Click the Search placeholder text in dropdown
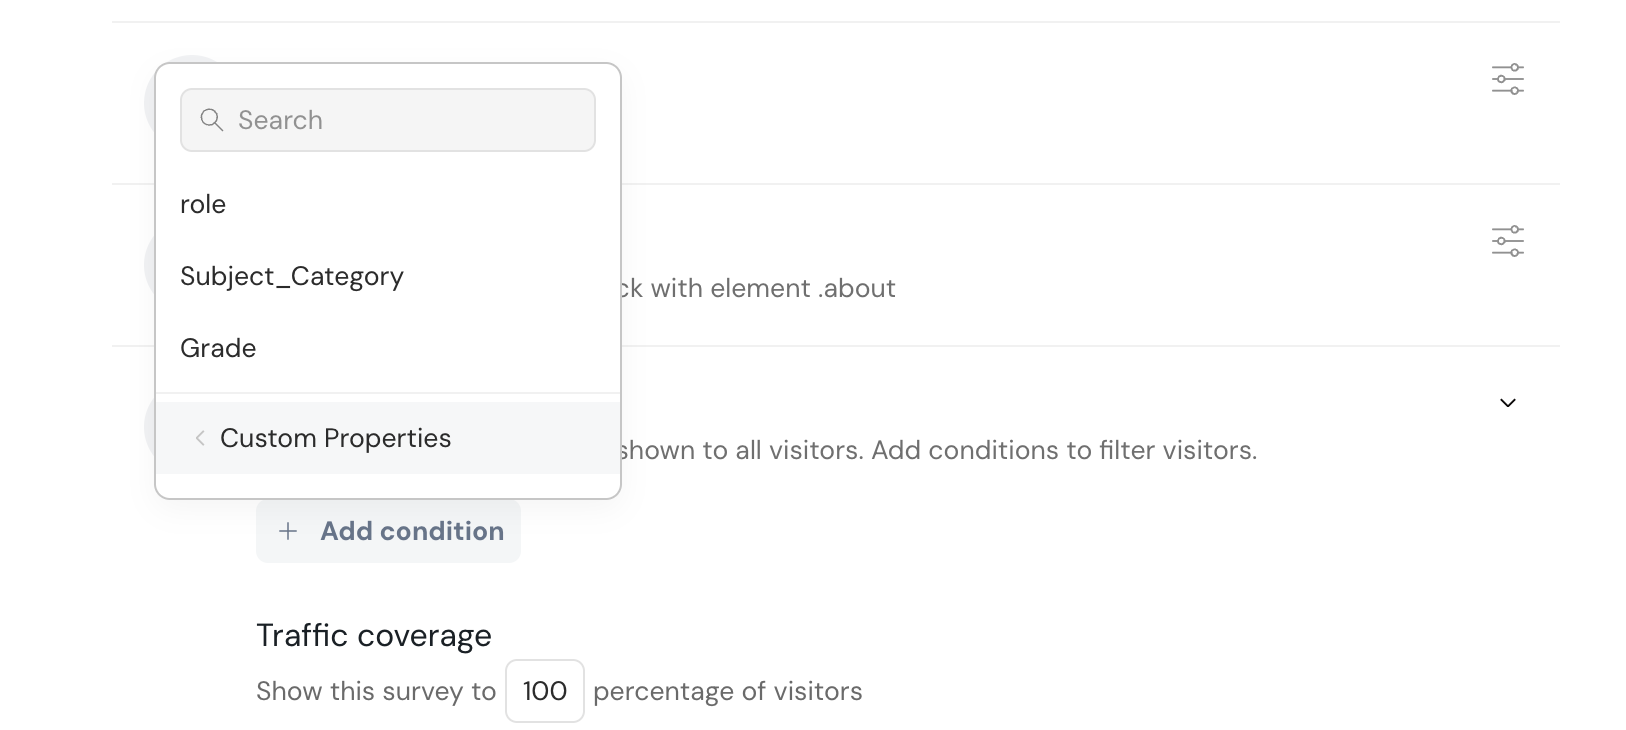 [280, 120]
